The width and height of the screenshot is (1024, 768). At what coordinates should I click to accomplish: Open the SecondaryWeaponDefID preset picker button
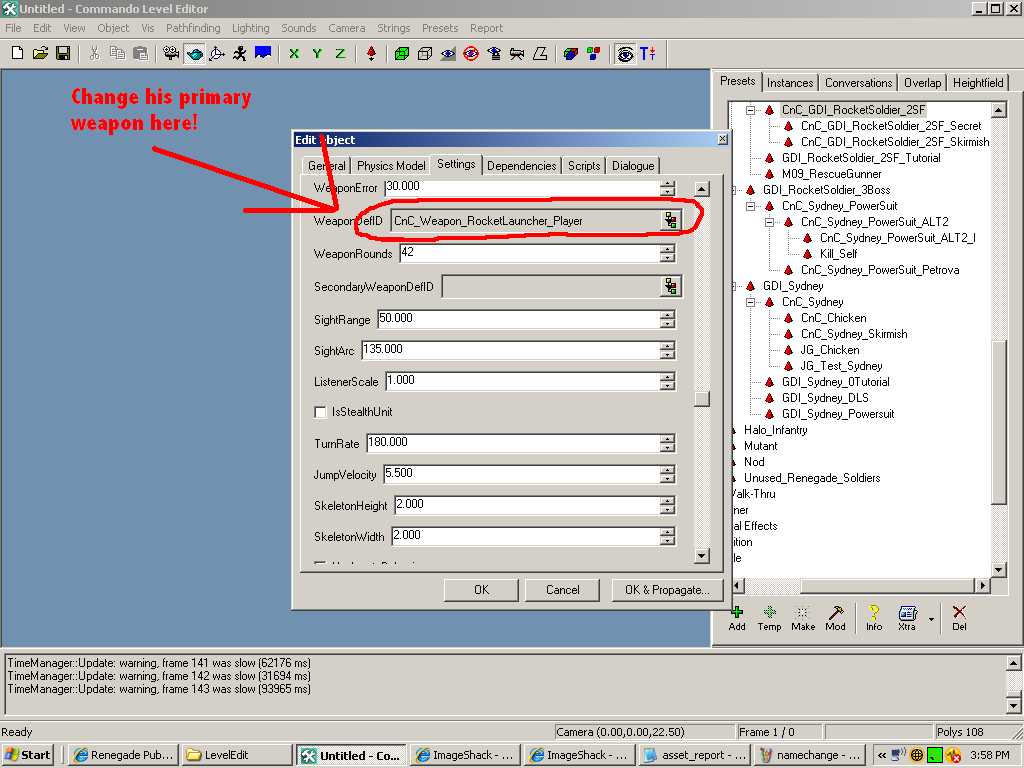pos(671,287)
